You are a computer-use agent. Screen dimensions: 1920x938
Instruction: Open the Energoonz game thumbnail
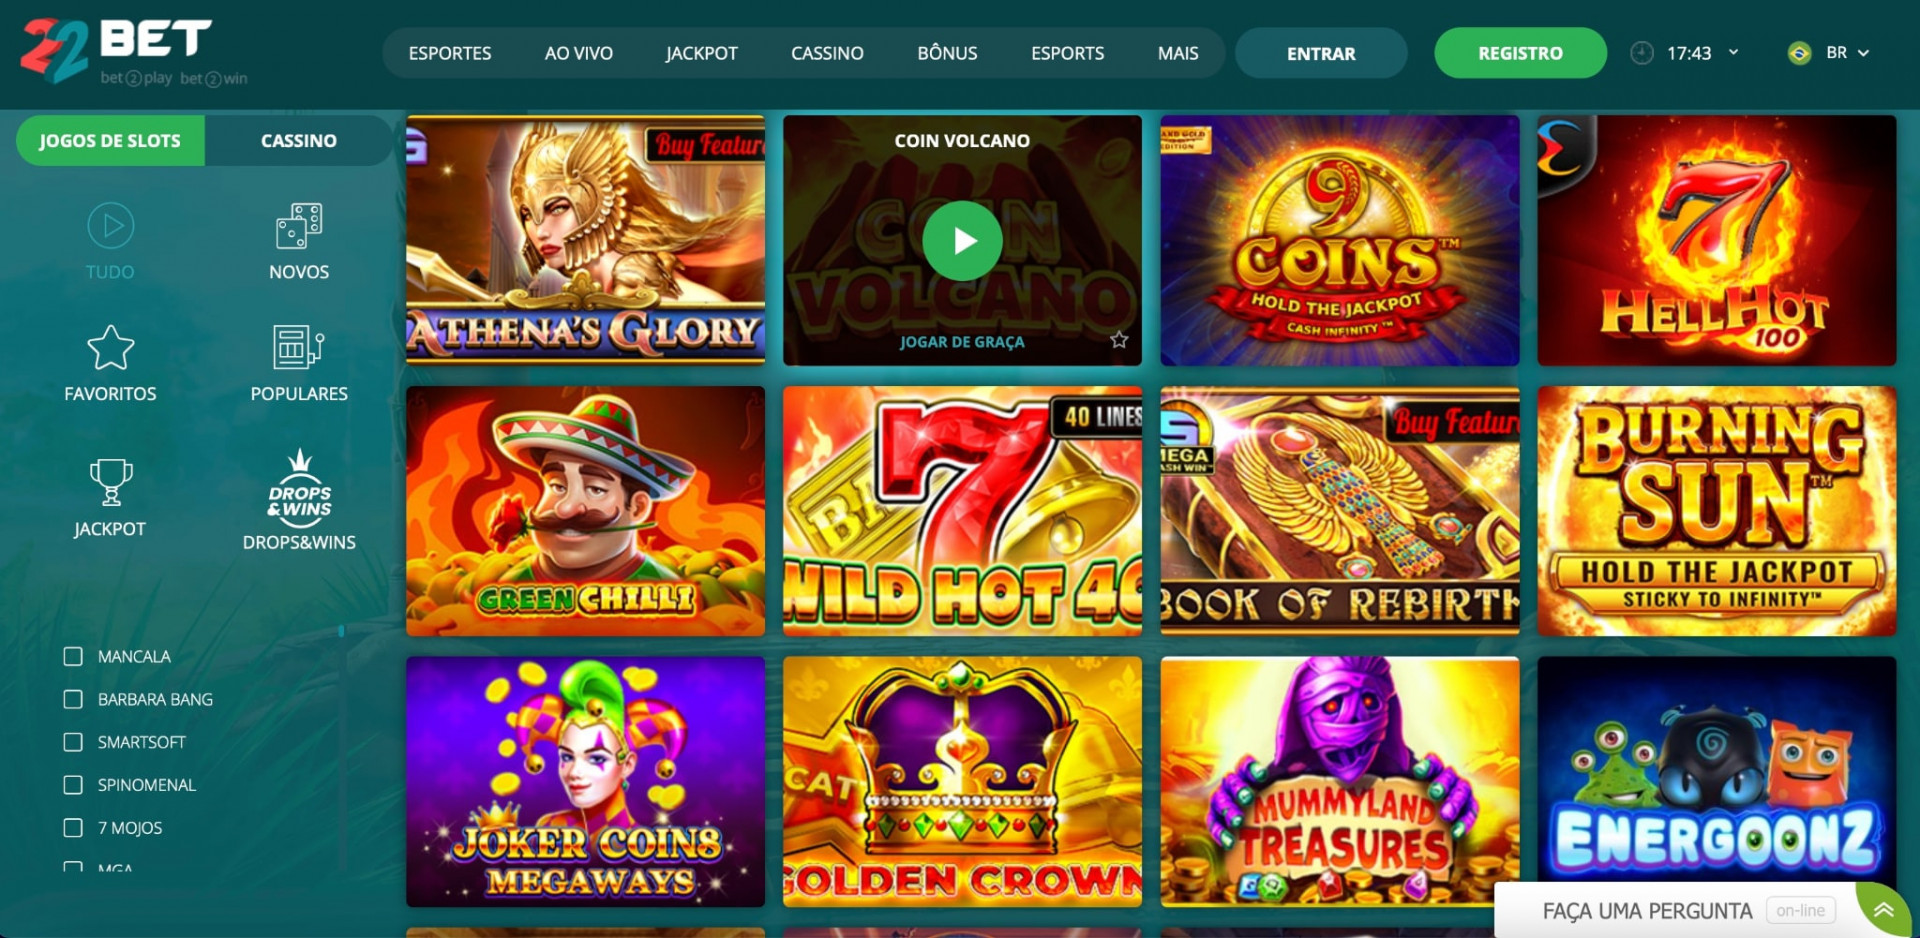[1716, 781]
